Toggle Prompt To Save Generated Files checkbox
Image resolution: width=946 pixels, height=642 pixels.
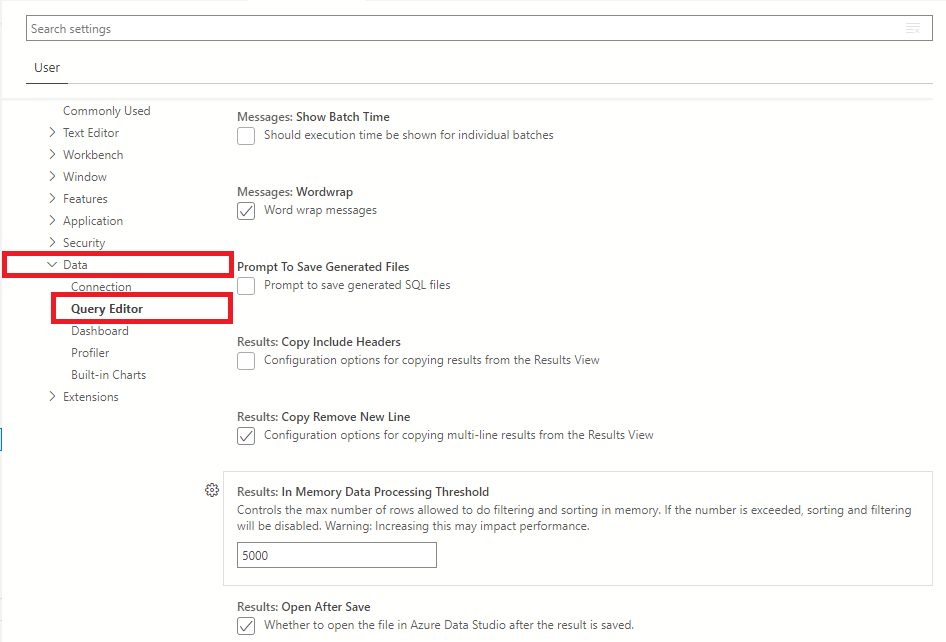click(246, 285)
